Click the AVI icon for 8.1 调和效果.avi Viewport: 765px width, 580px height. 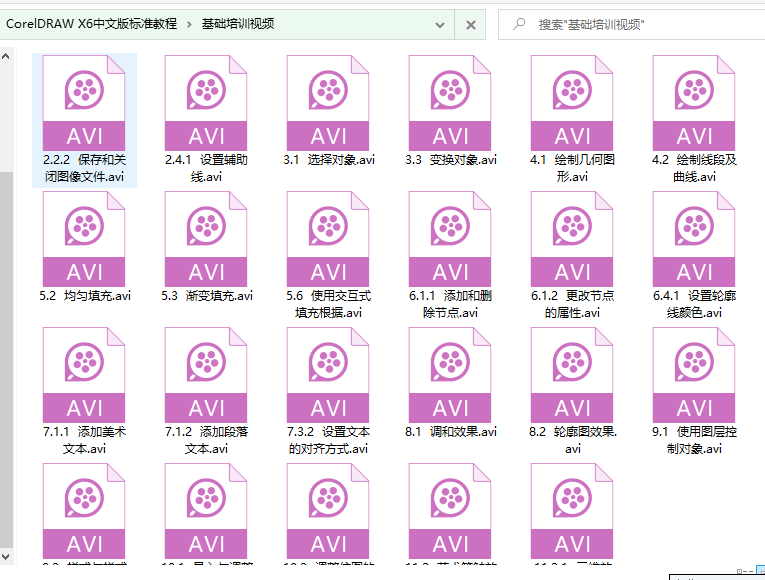[x=450, y=375]
